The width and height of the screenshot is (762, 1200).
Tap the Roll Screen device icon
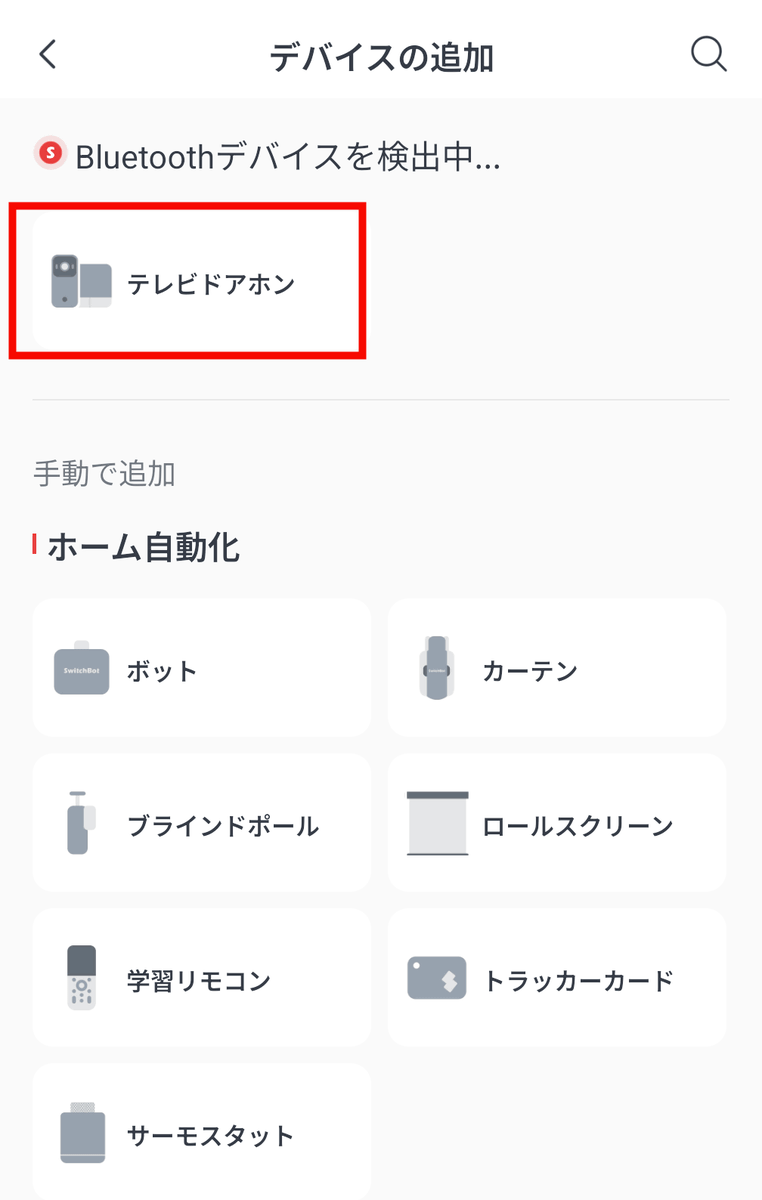(x=437, y=825)
